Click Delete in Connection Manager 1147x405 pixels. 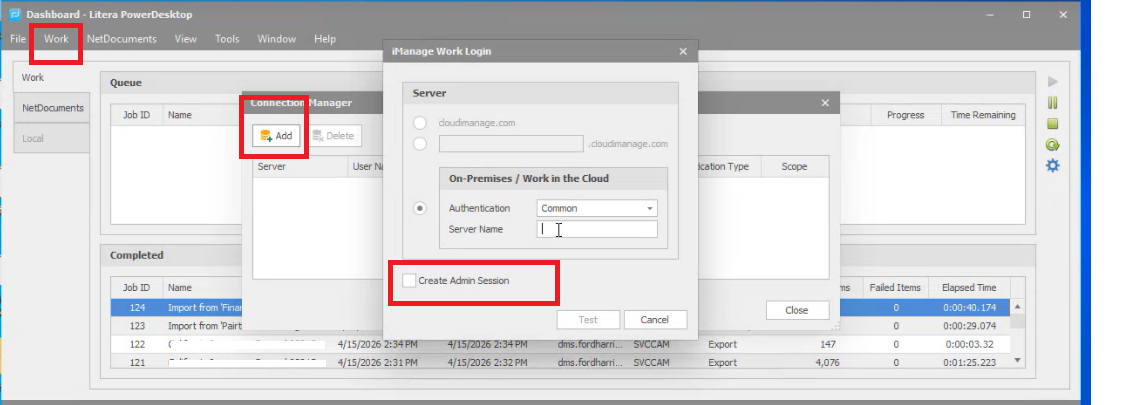(x=333, y=135)
